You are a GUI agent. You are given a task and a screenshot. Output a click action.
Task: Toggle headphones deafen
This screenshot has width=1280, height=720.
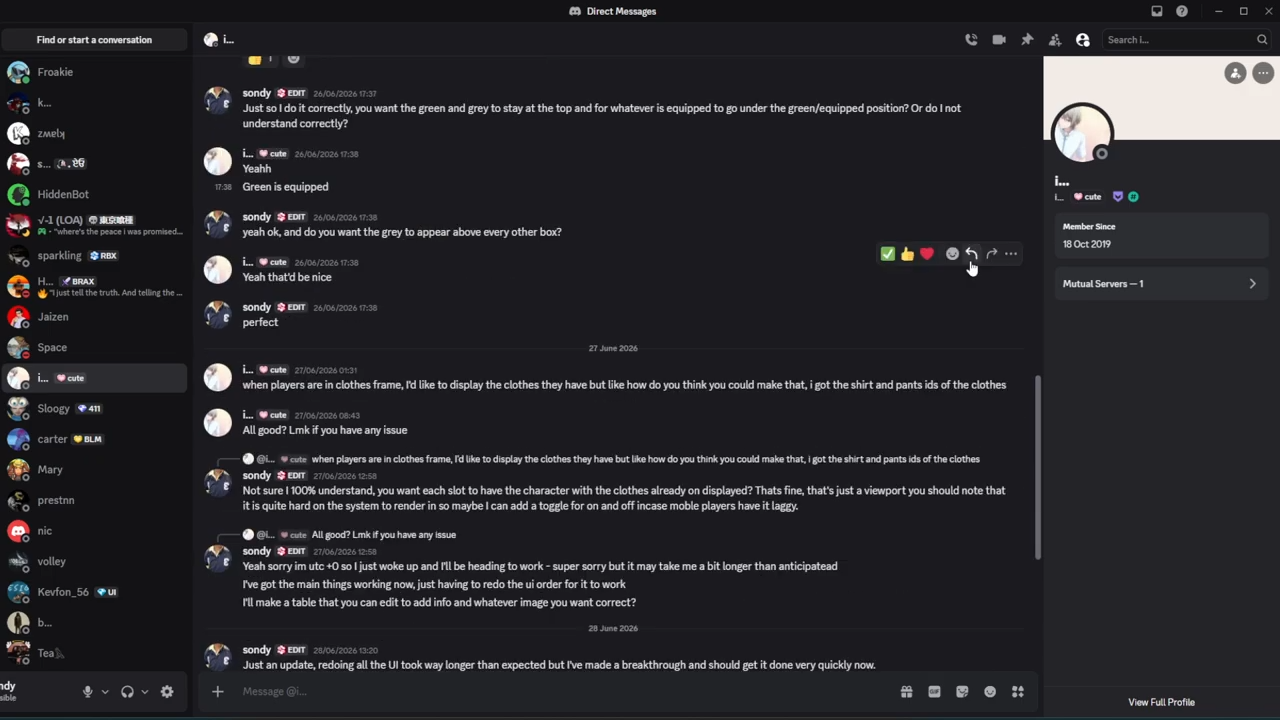(127, 692)
